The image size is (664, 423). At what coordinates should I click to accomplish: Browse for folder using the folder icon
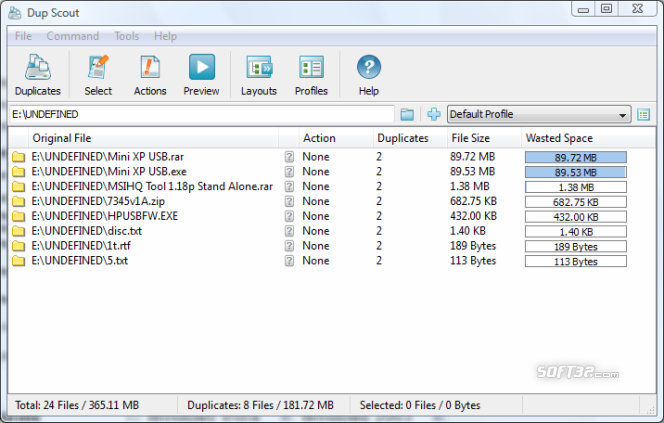pyautogui.click(x=407, y=114)
